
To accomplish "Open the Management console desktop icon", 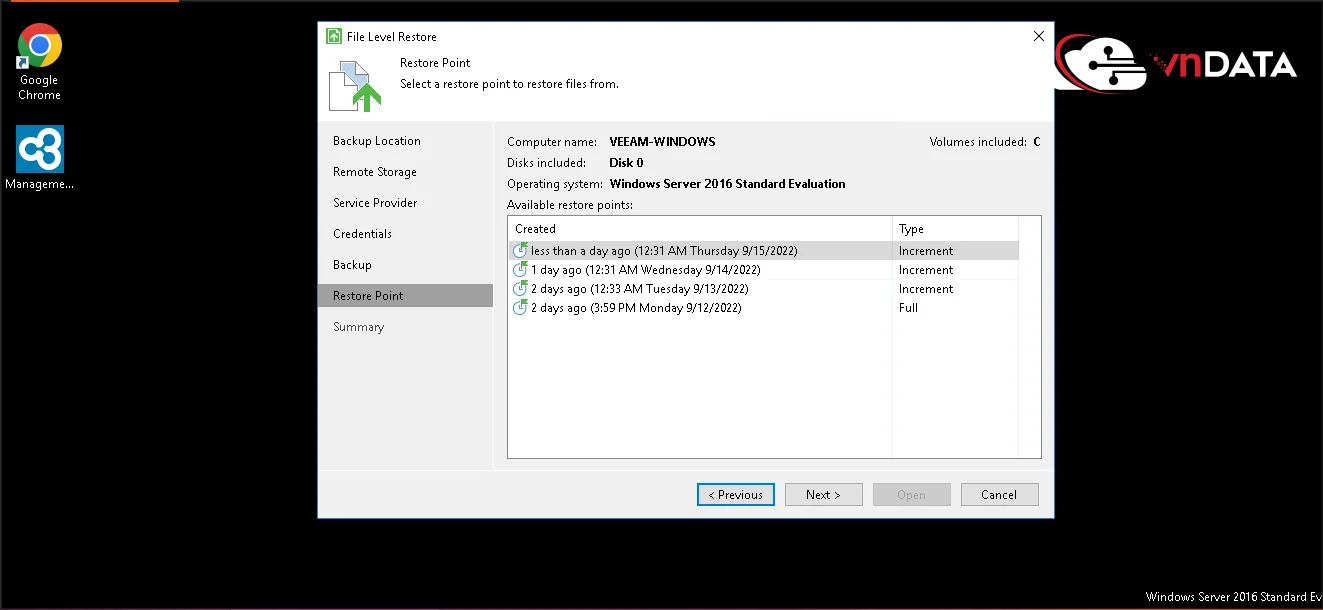I will coord(40,158).
